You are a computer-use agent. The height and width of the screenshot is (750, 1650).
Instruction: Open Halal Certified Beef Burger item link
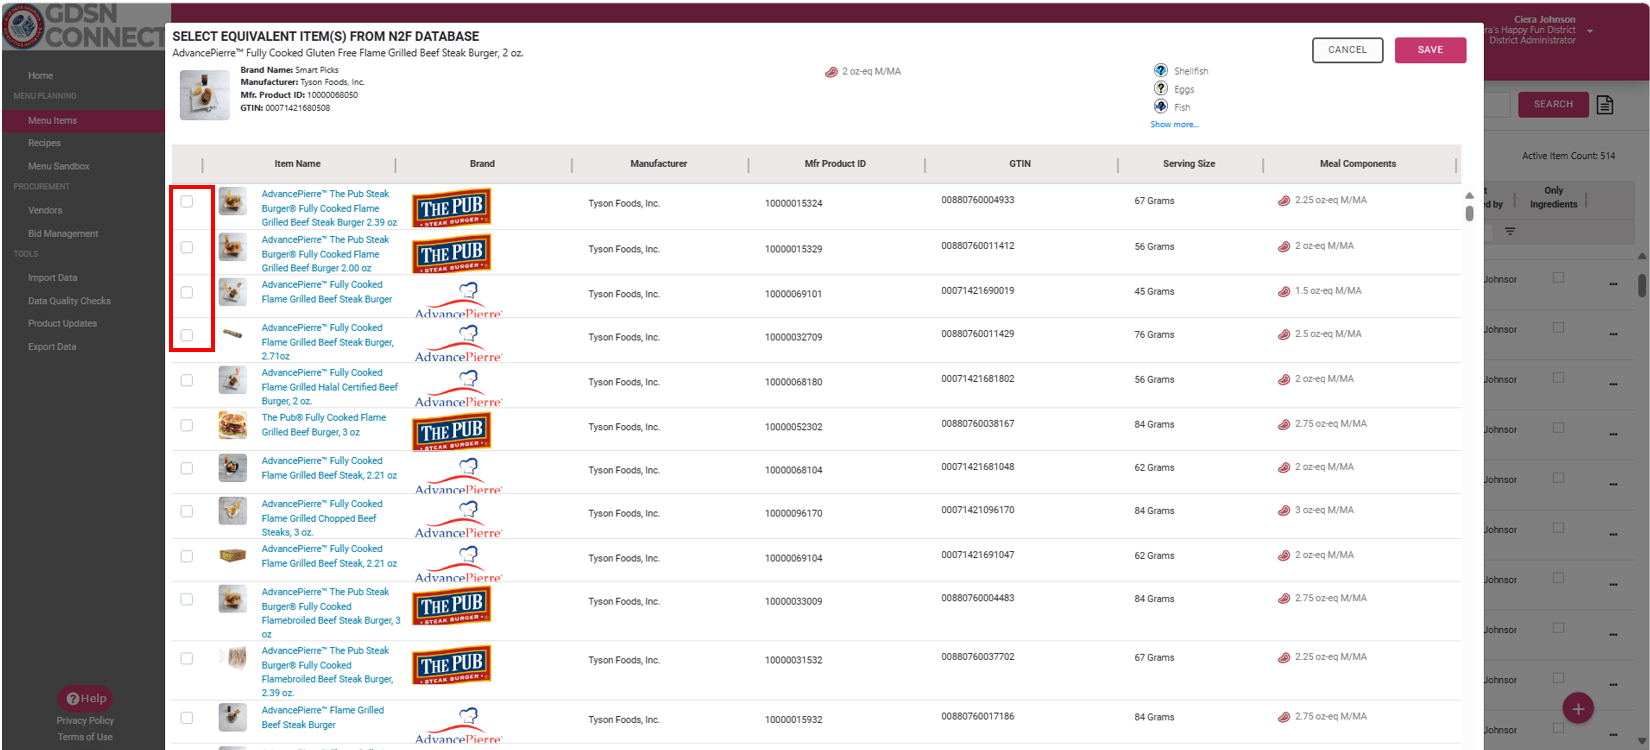329,387
